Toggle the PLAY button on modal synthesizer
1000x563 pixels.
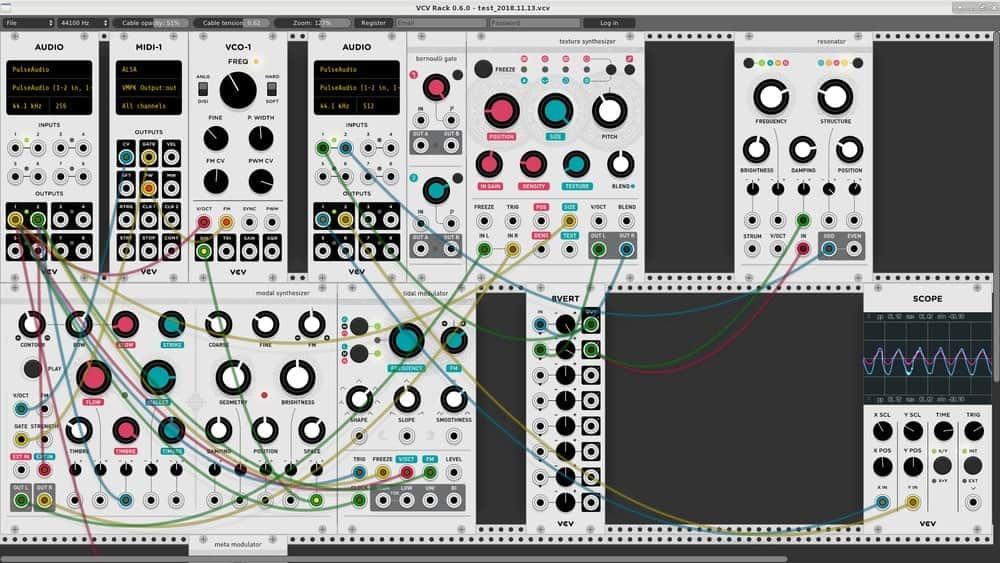(x=33, y=369)
